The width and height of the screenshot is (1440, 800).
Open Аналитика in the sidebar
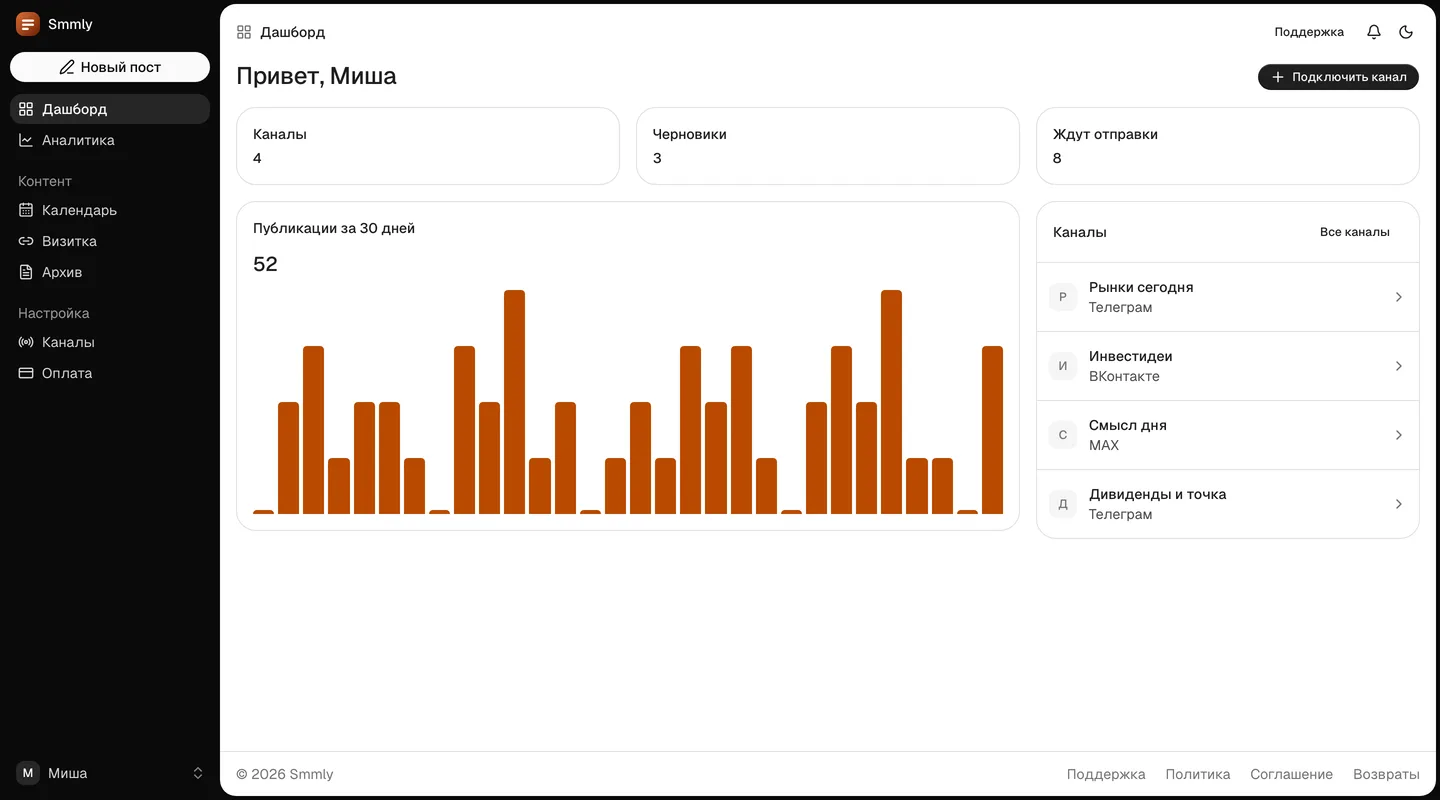(110, 140)
